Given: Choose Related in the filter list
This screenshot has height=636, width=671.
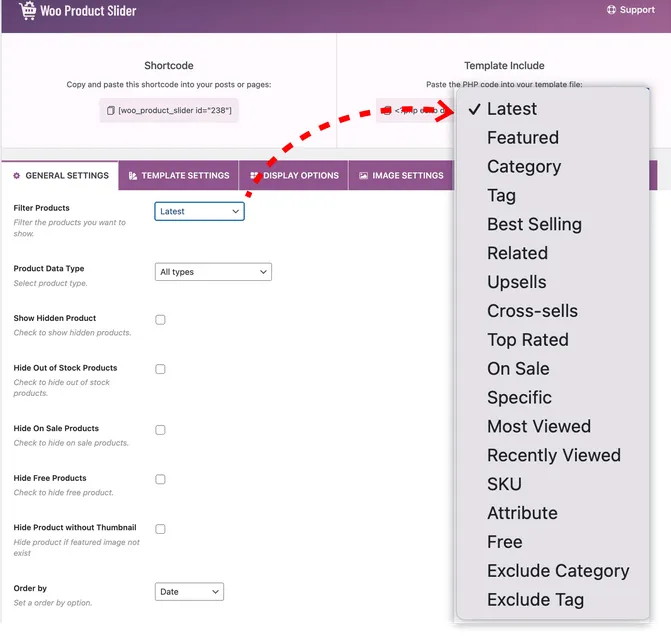Looking at the screenshot, I should coord(553,253).
